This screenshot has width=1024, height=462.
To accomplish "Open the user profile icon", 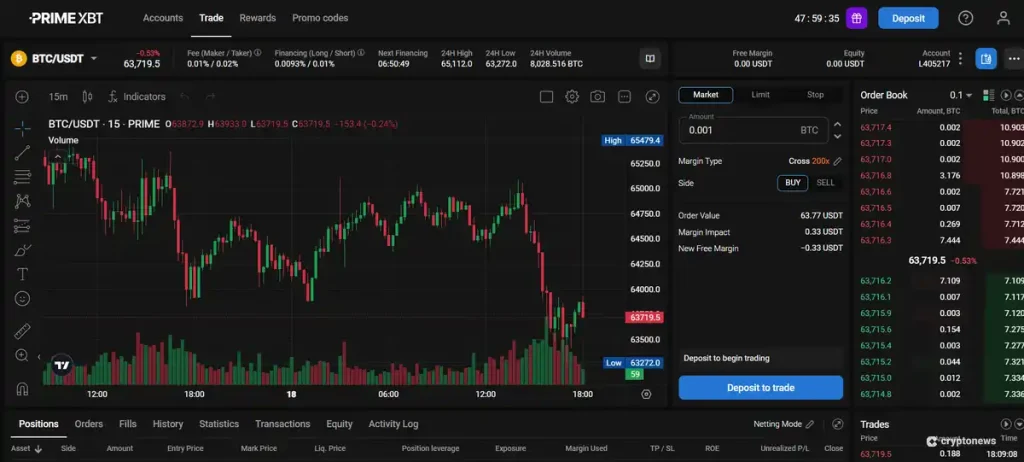I will point(1003,18).
